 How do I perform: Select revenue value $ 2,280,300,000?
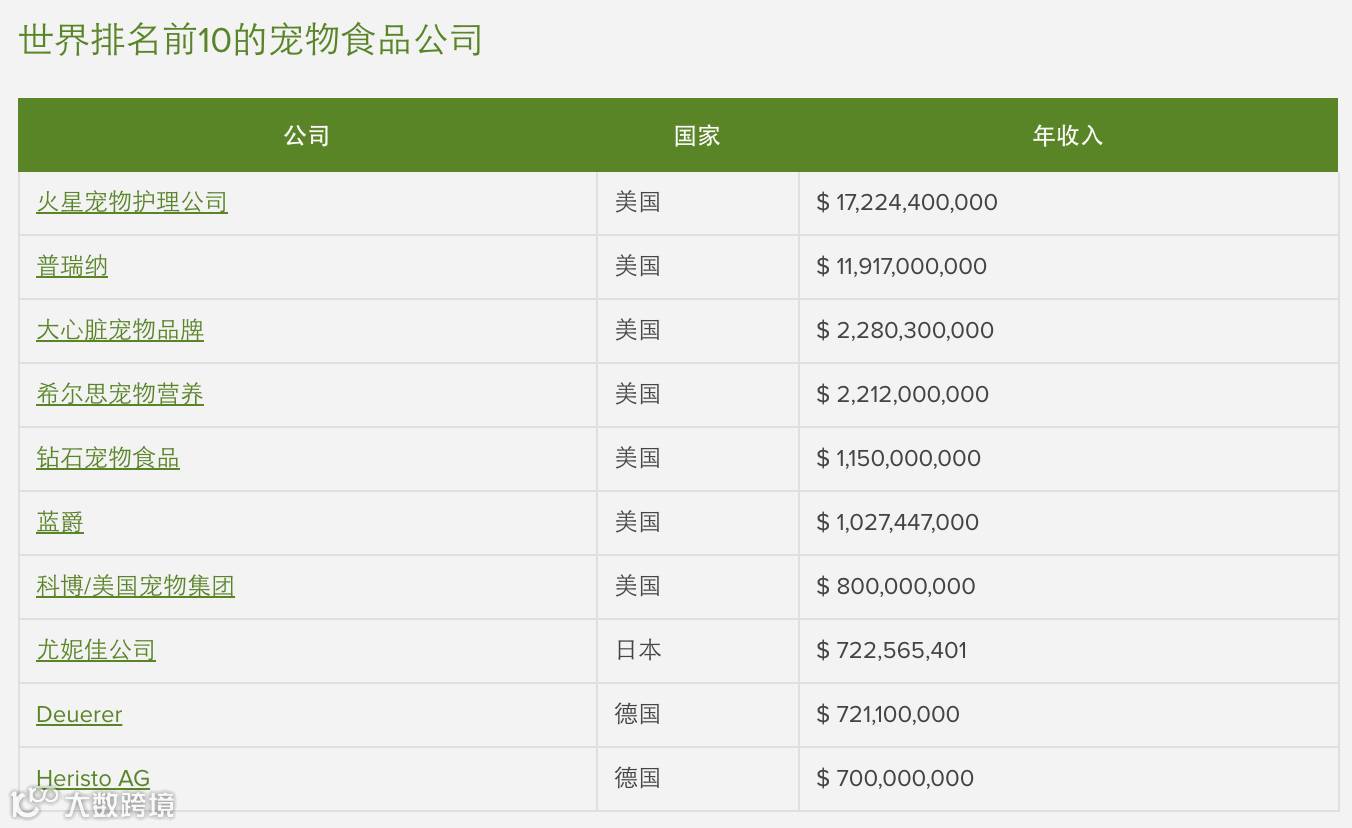pos(905,330)
